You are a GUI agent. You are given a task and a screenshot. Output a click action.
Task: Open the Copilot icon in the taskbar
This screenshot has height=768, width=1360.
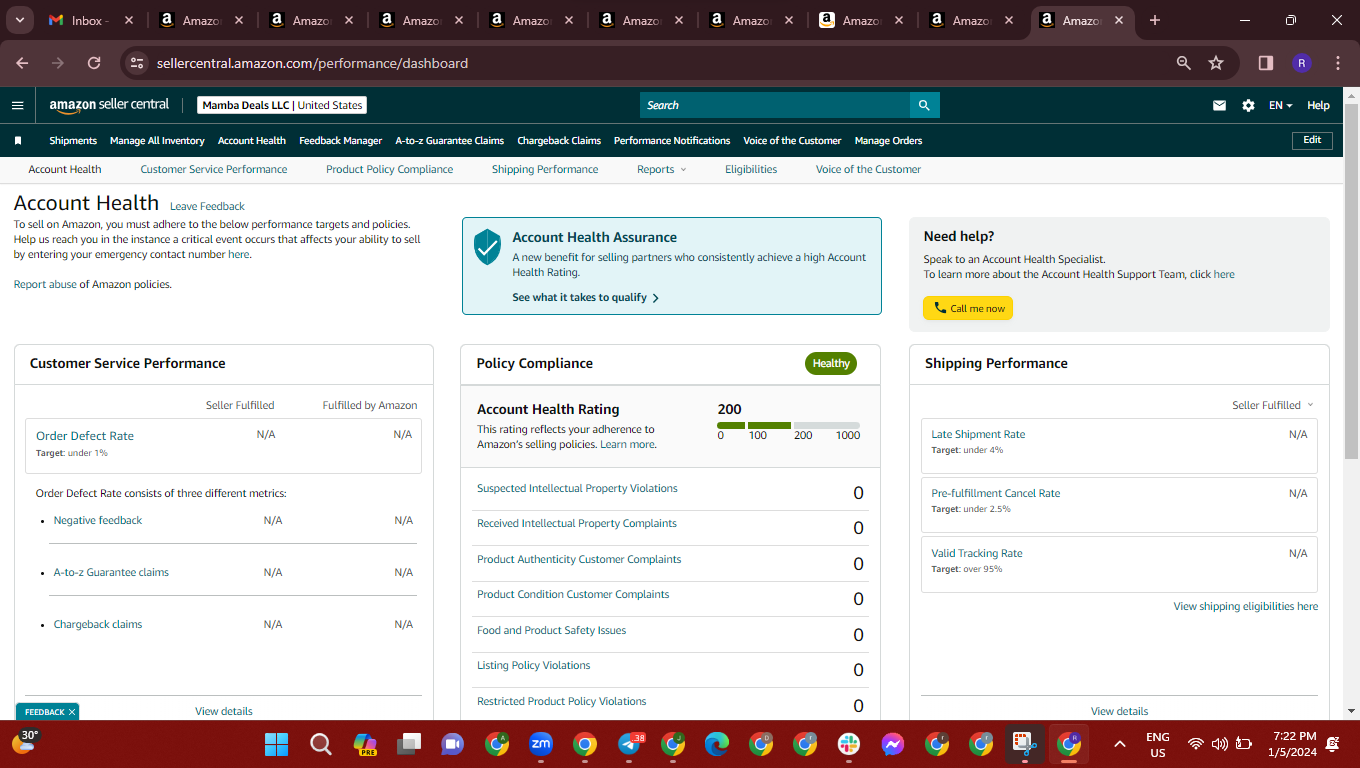click(365, 744)
